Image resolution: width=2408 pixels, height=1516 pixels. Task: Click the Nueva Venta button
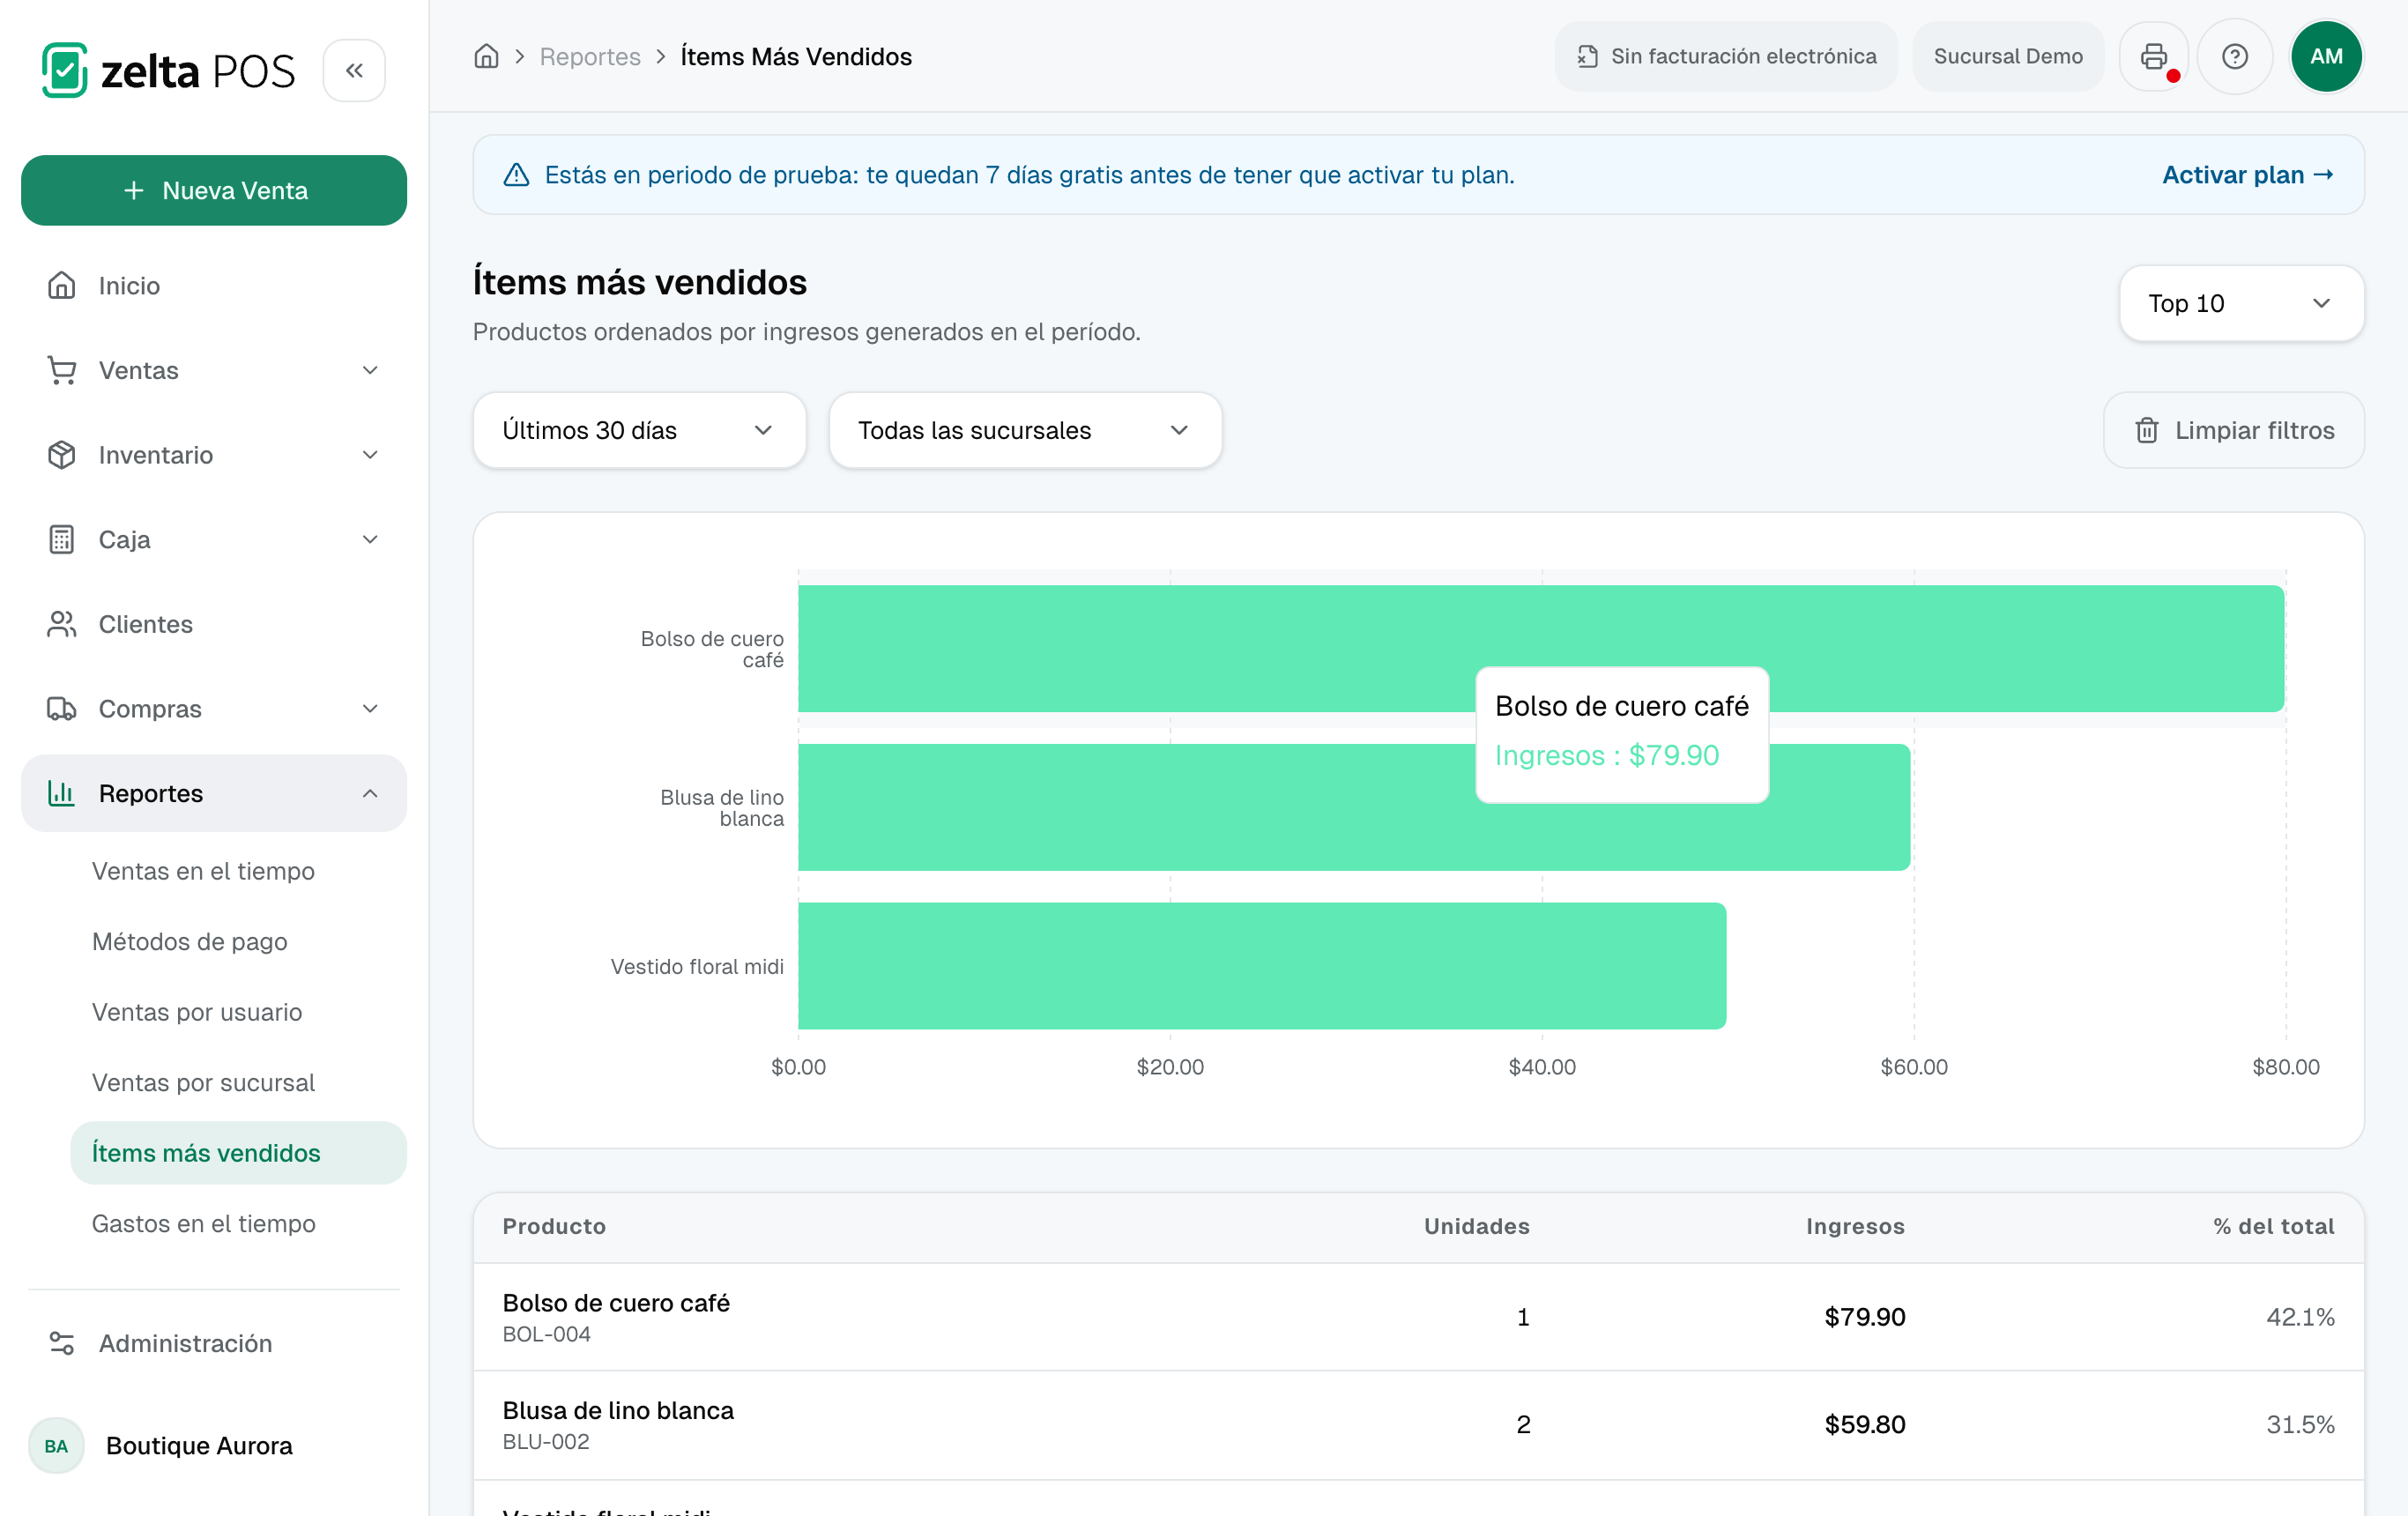214,190
